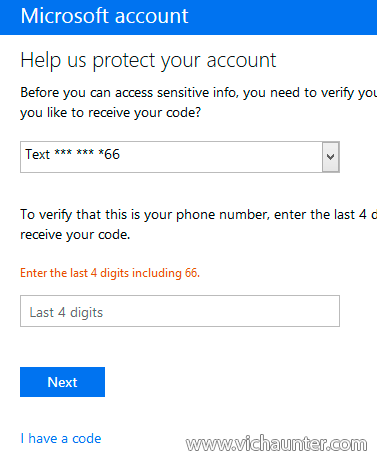Expand the phone number dropdown arrow
Image resolution: width=377 pixels, height=454 pixels.
(331, 157)
